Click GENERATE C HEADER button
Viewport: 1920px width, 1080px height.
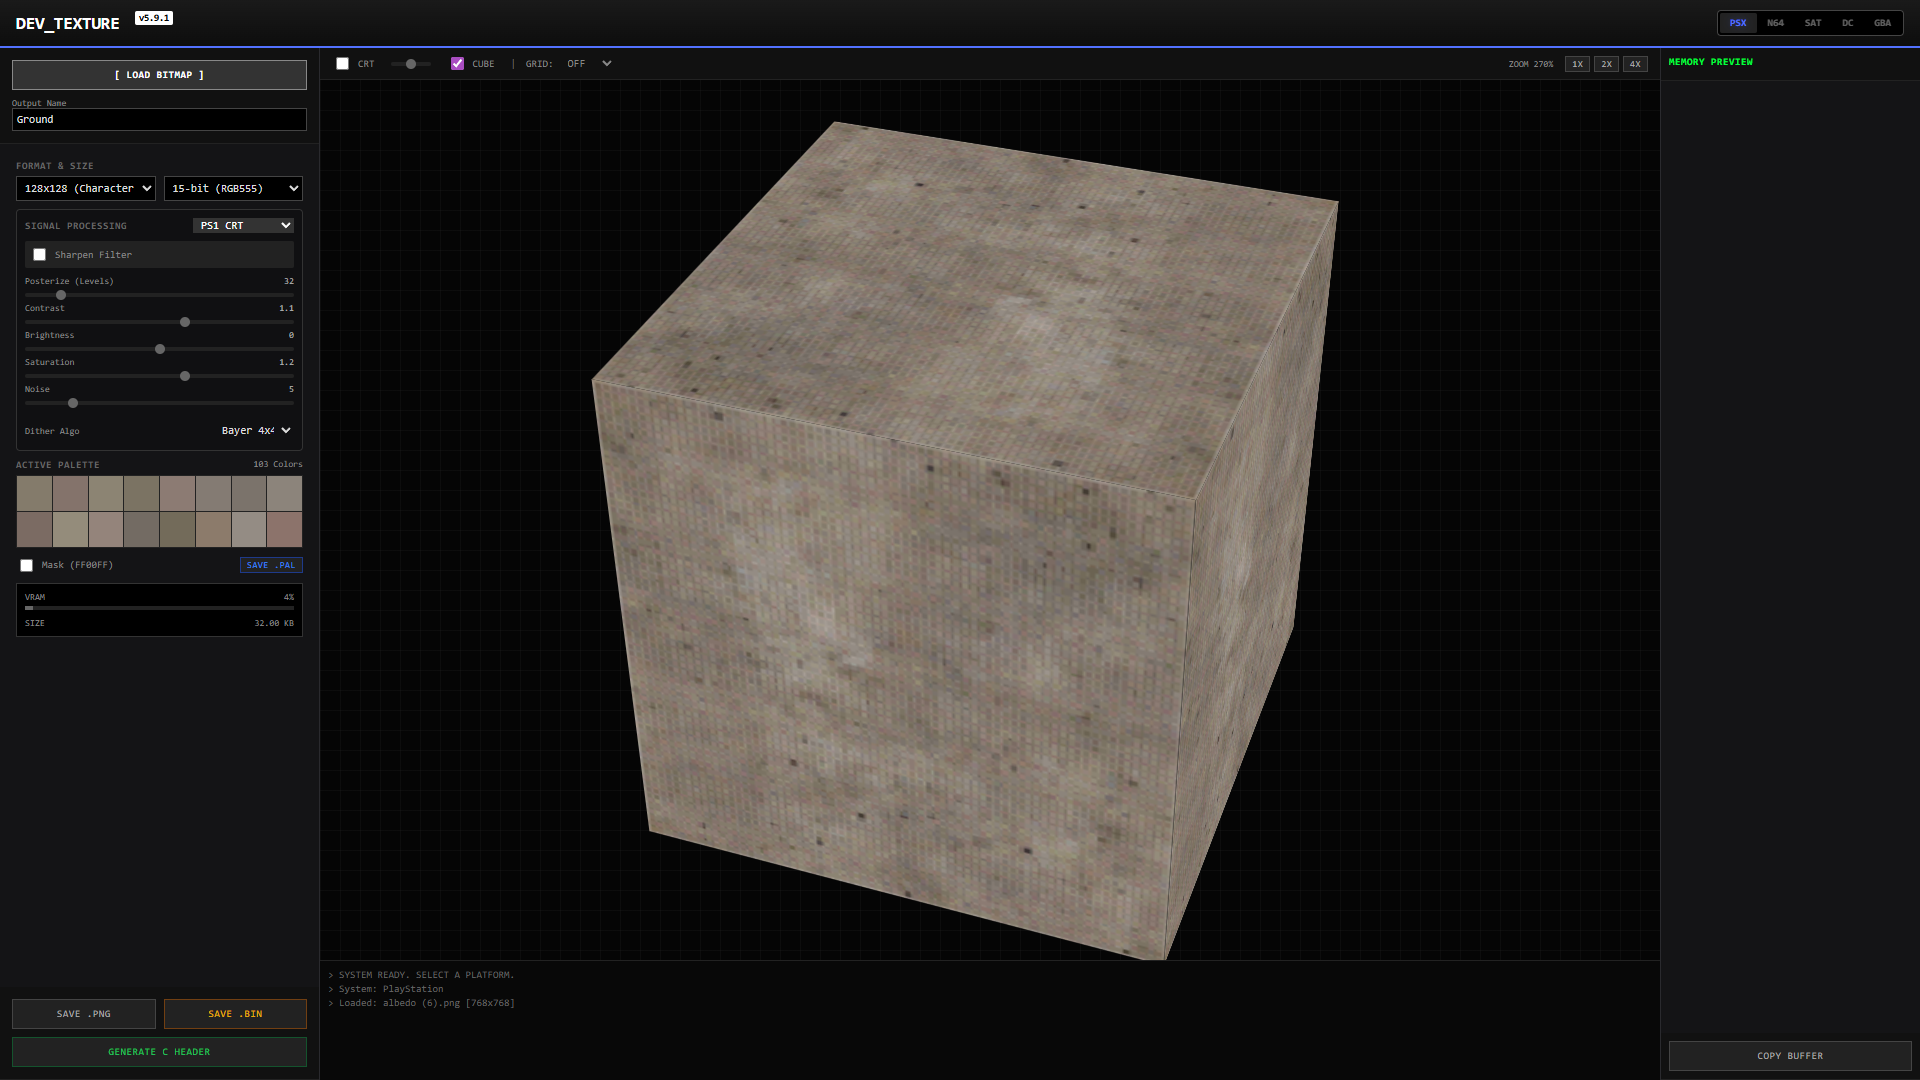tap(159, 1052)
